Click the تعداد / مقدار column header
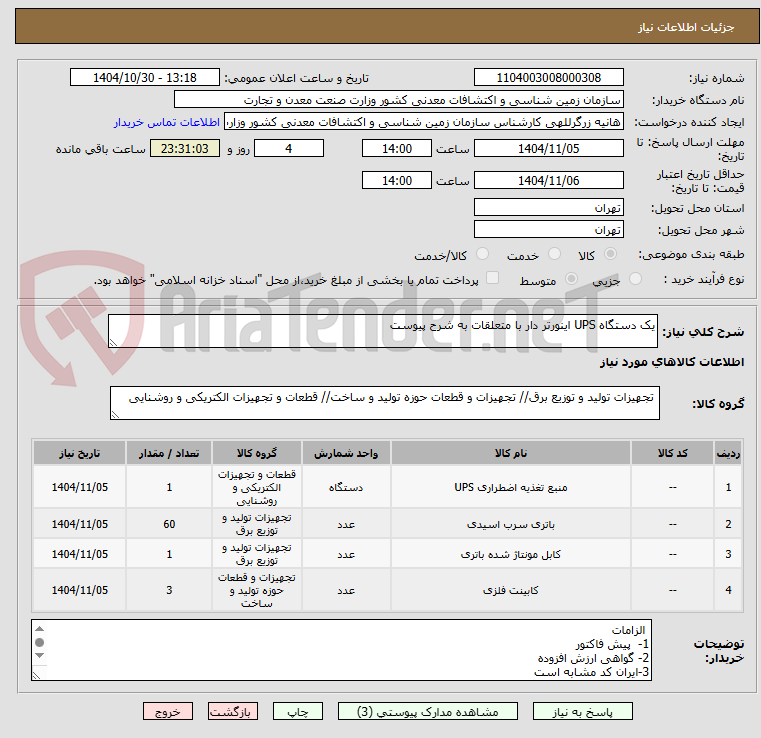Image resolution: width=761 pixels, height=738 pixels. 169,453
